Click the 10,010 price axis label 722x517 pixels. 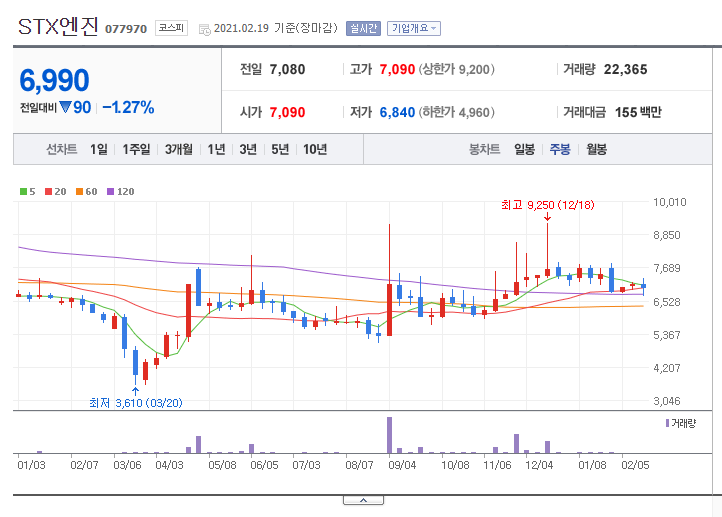[x=670, y=202]
